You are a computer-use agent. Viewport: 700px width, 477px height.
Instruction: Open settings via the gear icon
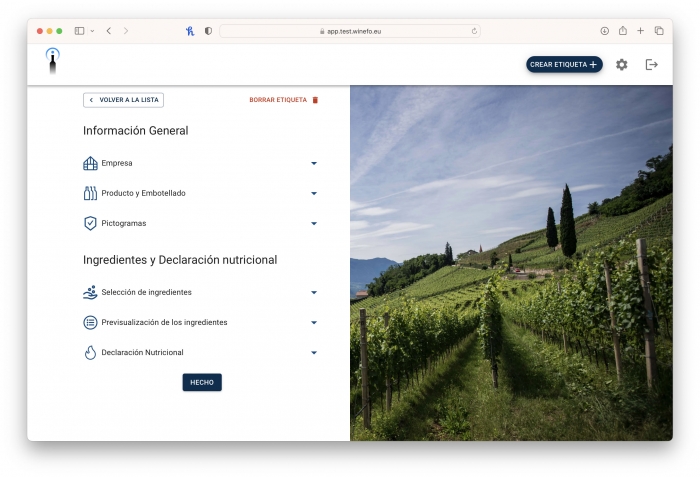622,64
